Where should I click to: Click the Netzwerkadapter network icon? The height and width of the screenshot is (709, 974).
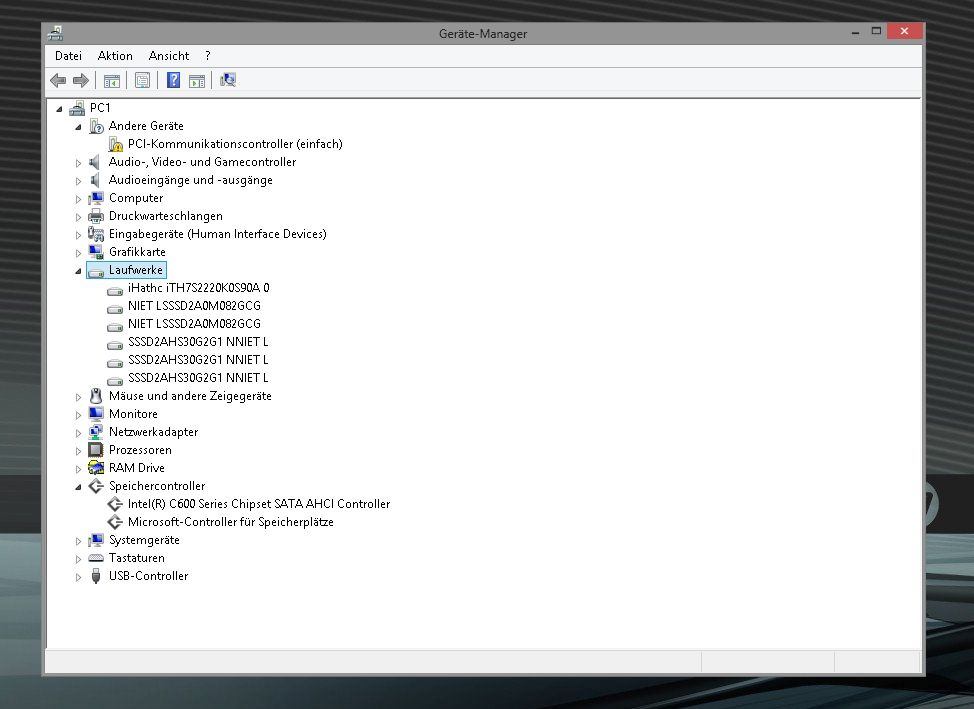pos(96,432)
